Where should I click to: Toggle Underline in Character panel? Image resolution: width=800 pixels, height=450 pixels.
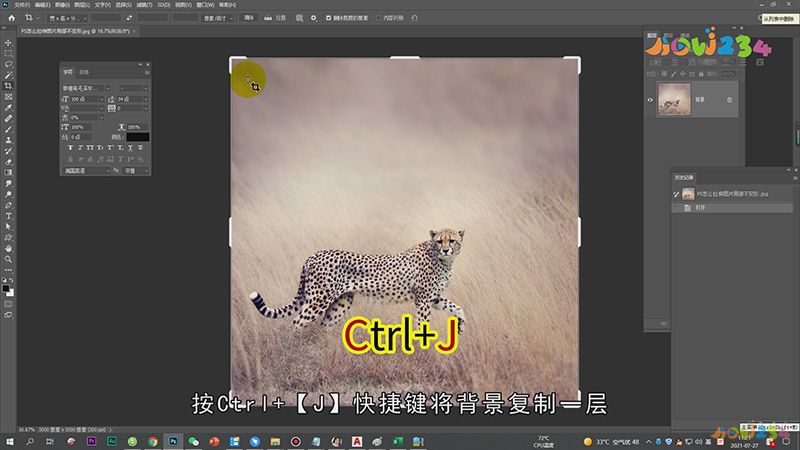(x=130, y=147)
